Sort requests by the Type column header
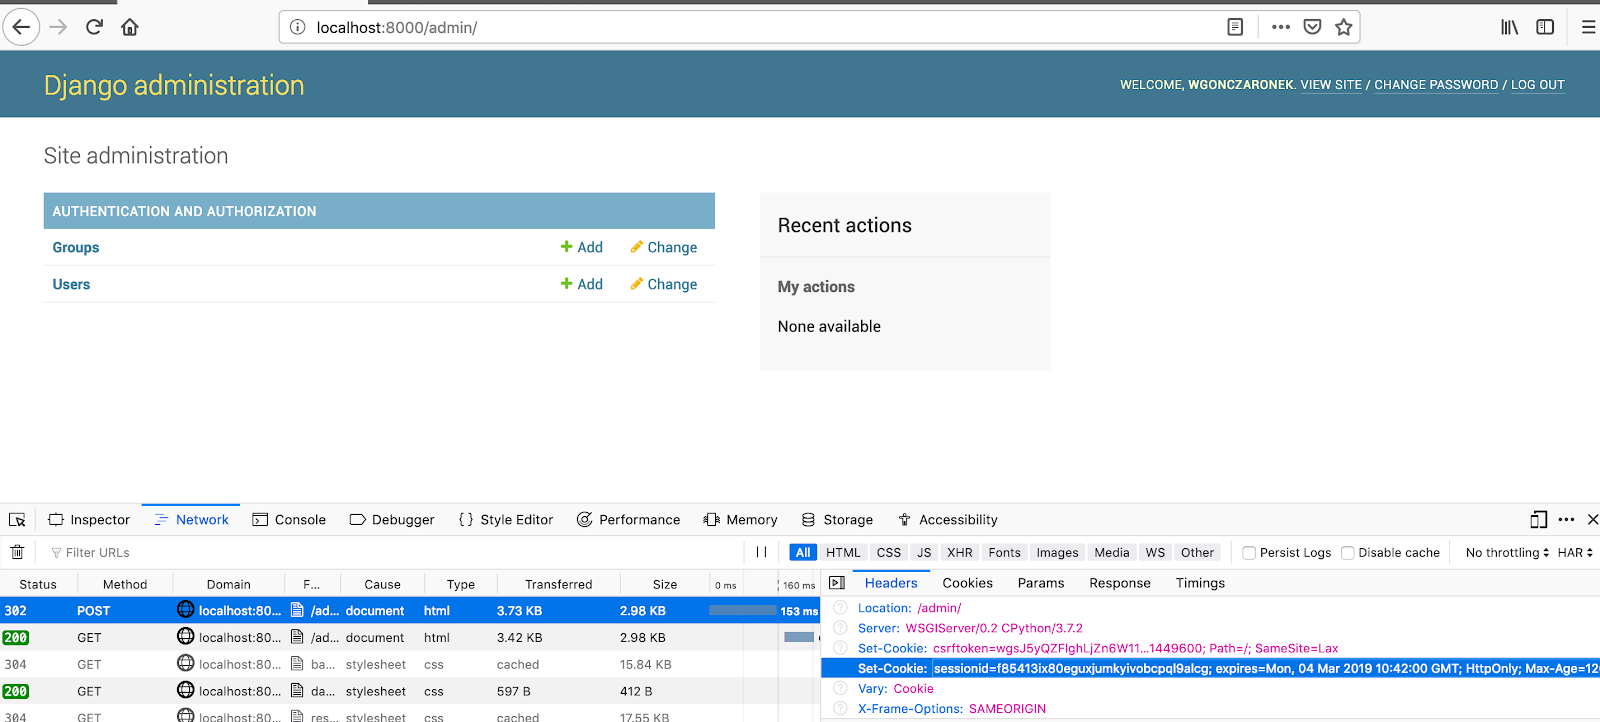The height and width of the screenshot is (722, 1600). (x=461, y=584)
